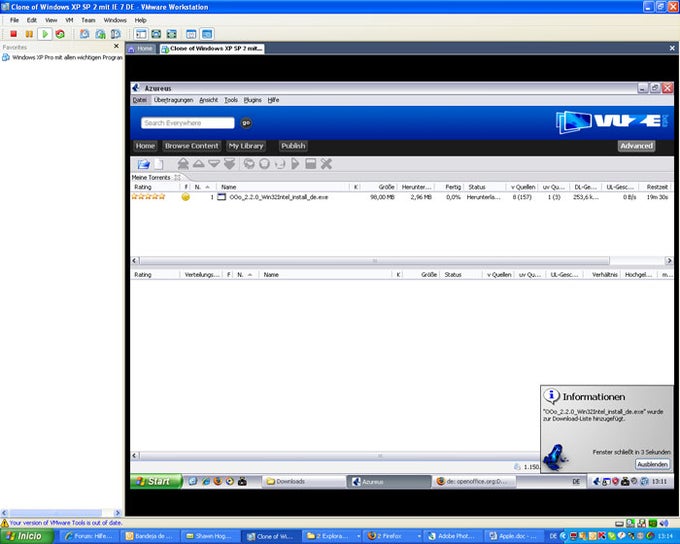Click the Revert to Snapshot icon
680x544 pixels.
click(100, 34)
